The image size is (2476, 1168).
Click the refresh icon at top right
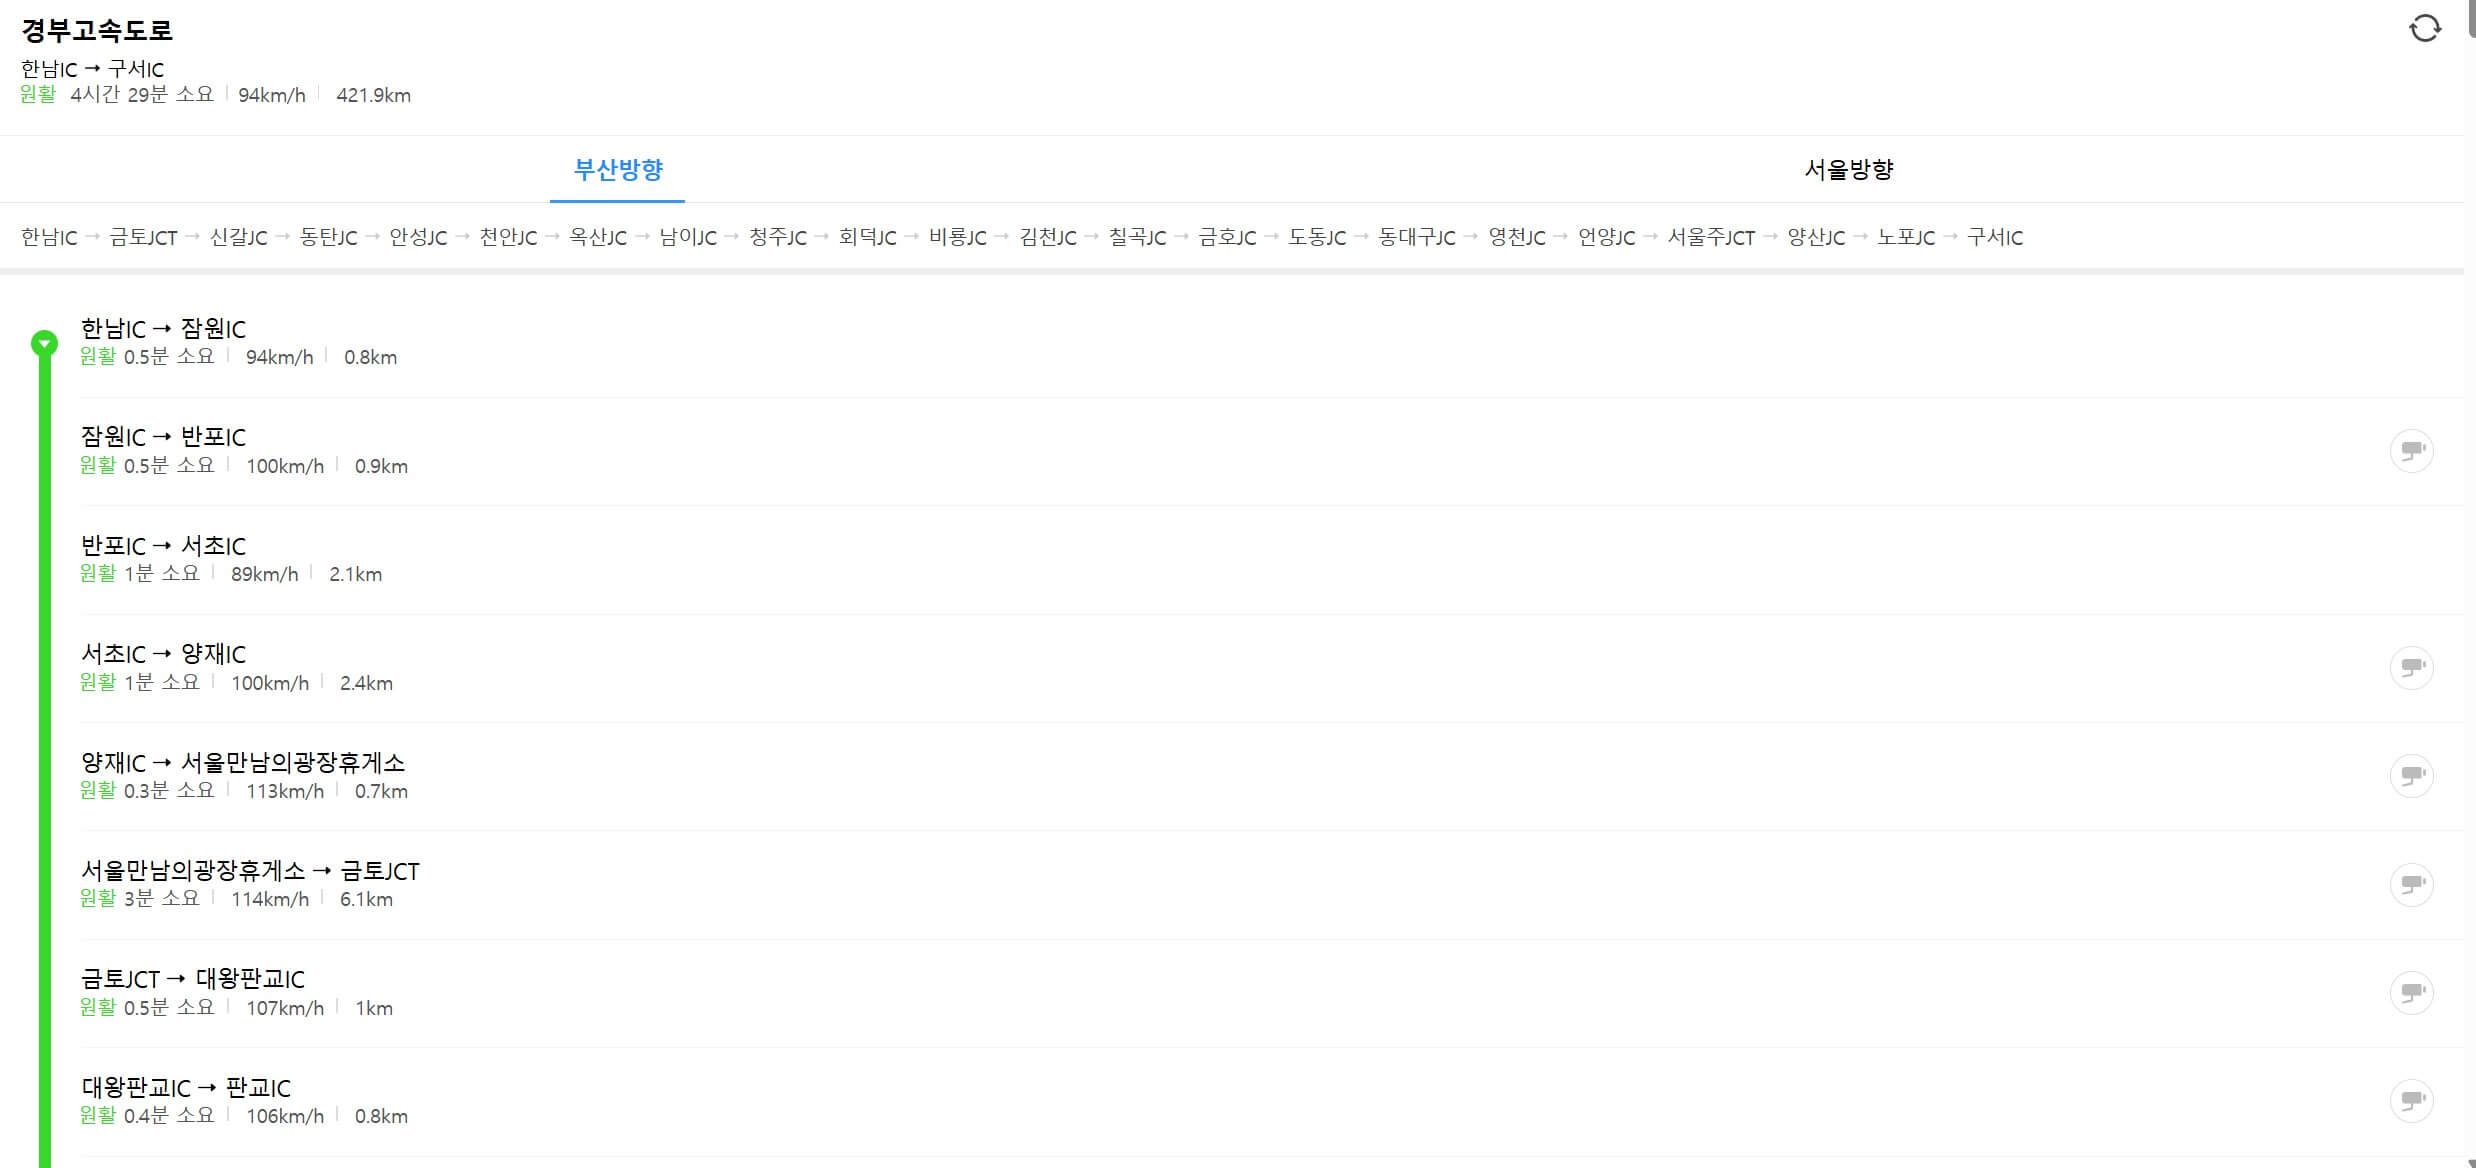(x=2424, y=28)
